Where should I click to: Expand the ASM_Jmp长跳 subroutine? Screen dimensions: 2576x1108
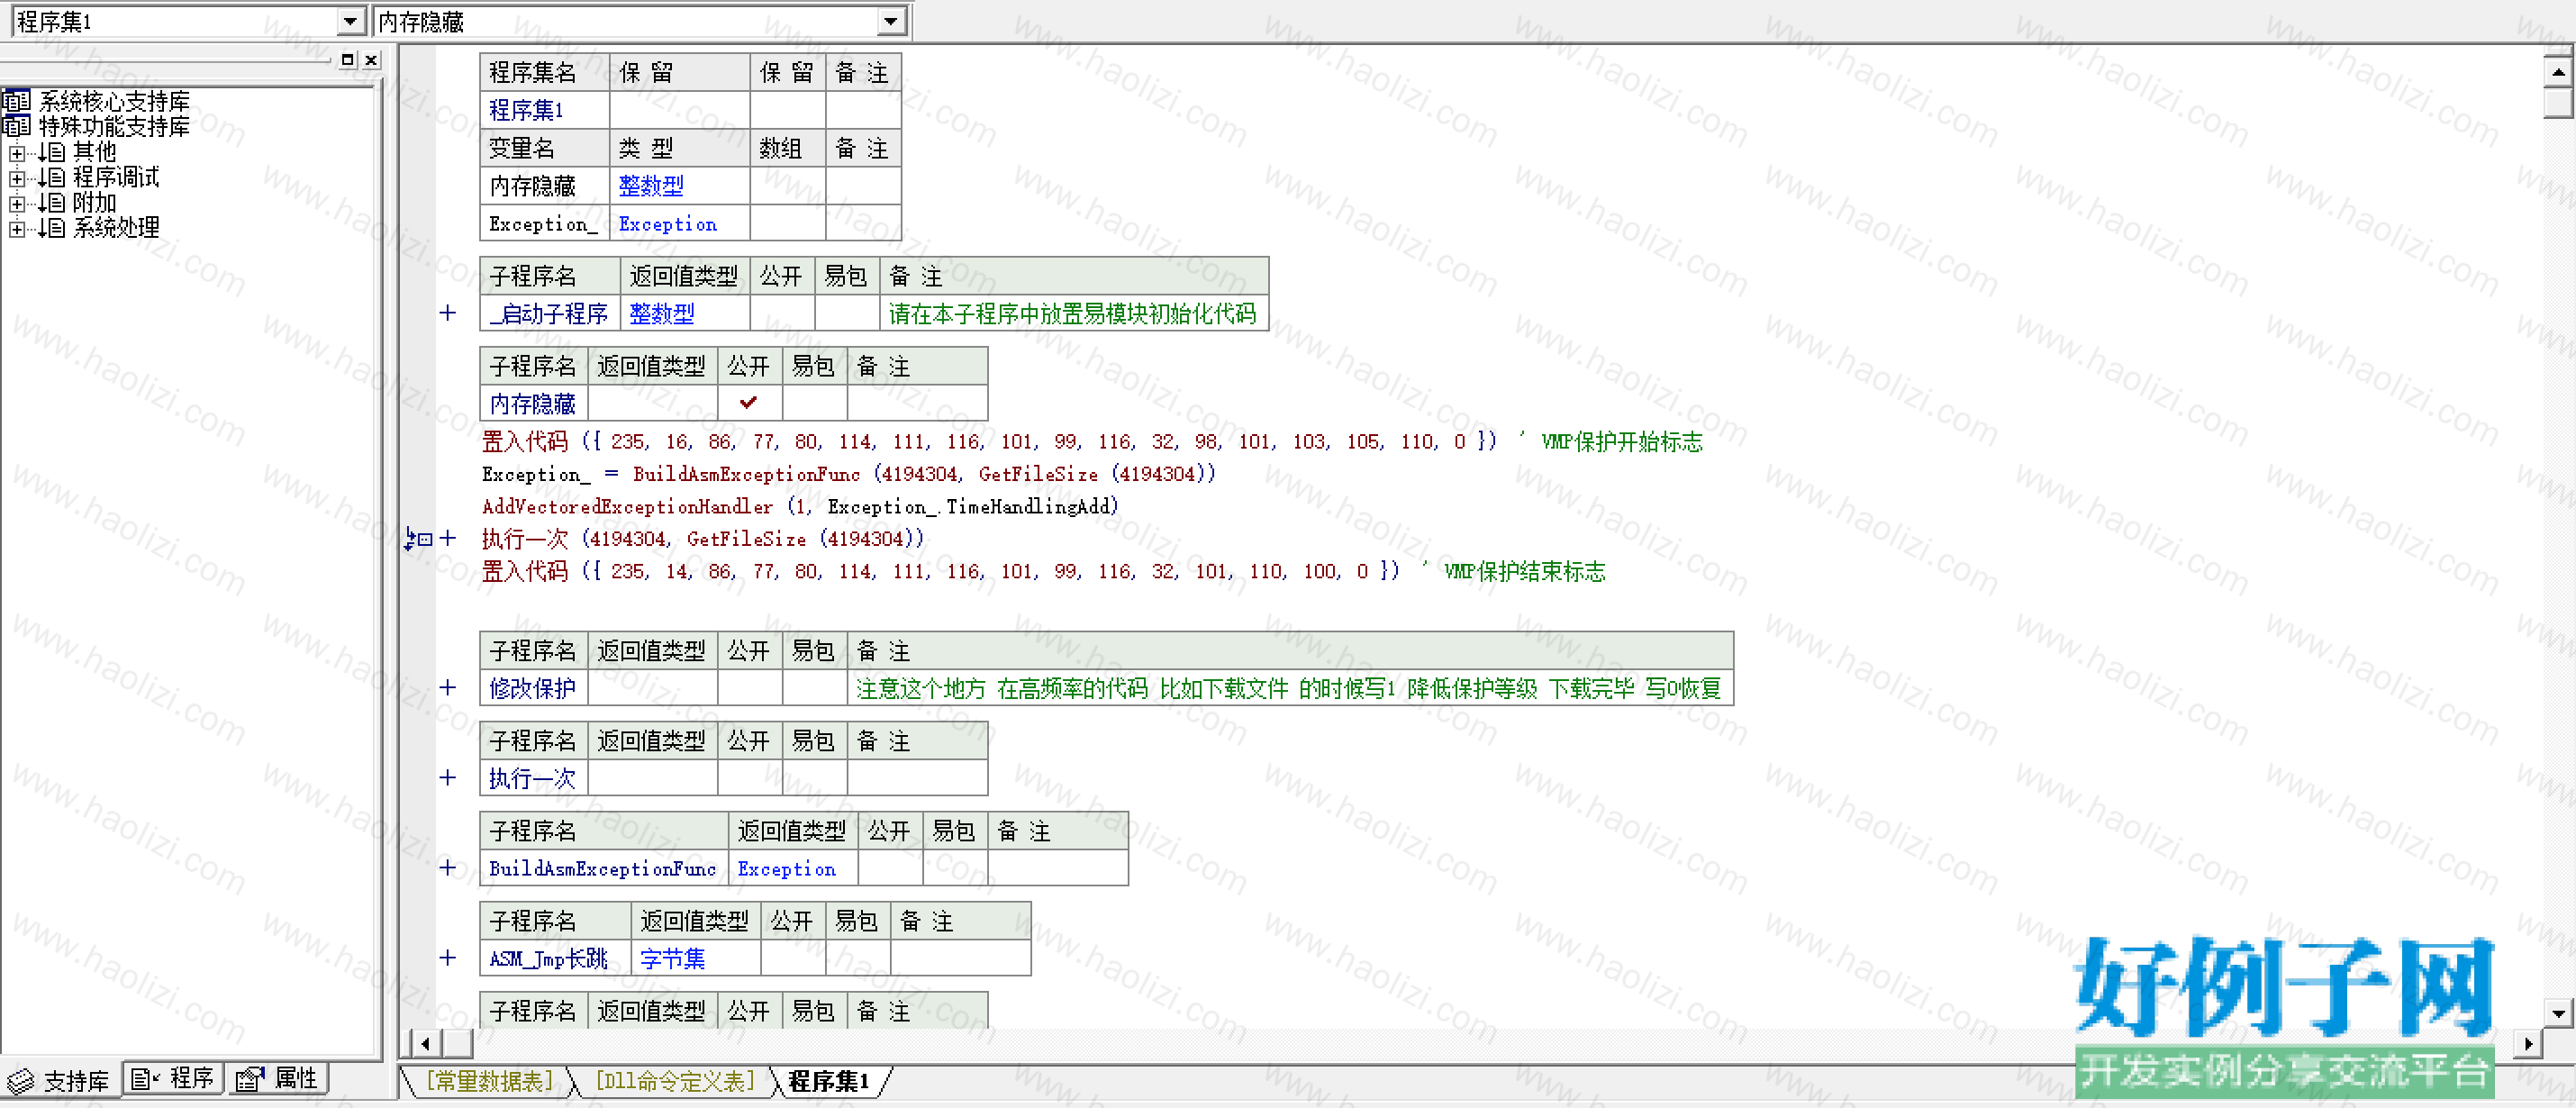coord(448,957)
